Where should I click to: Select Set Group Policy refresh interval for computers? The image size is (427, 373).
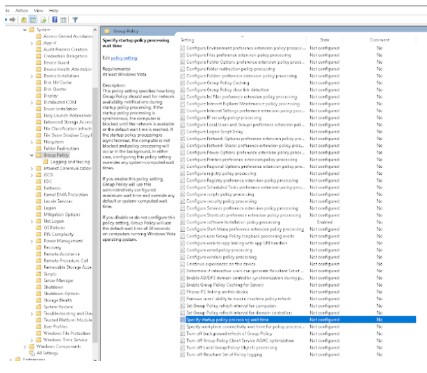[231, 306]
